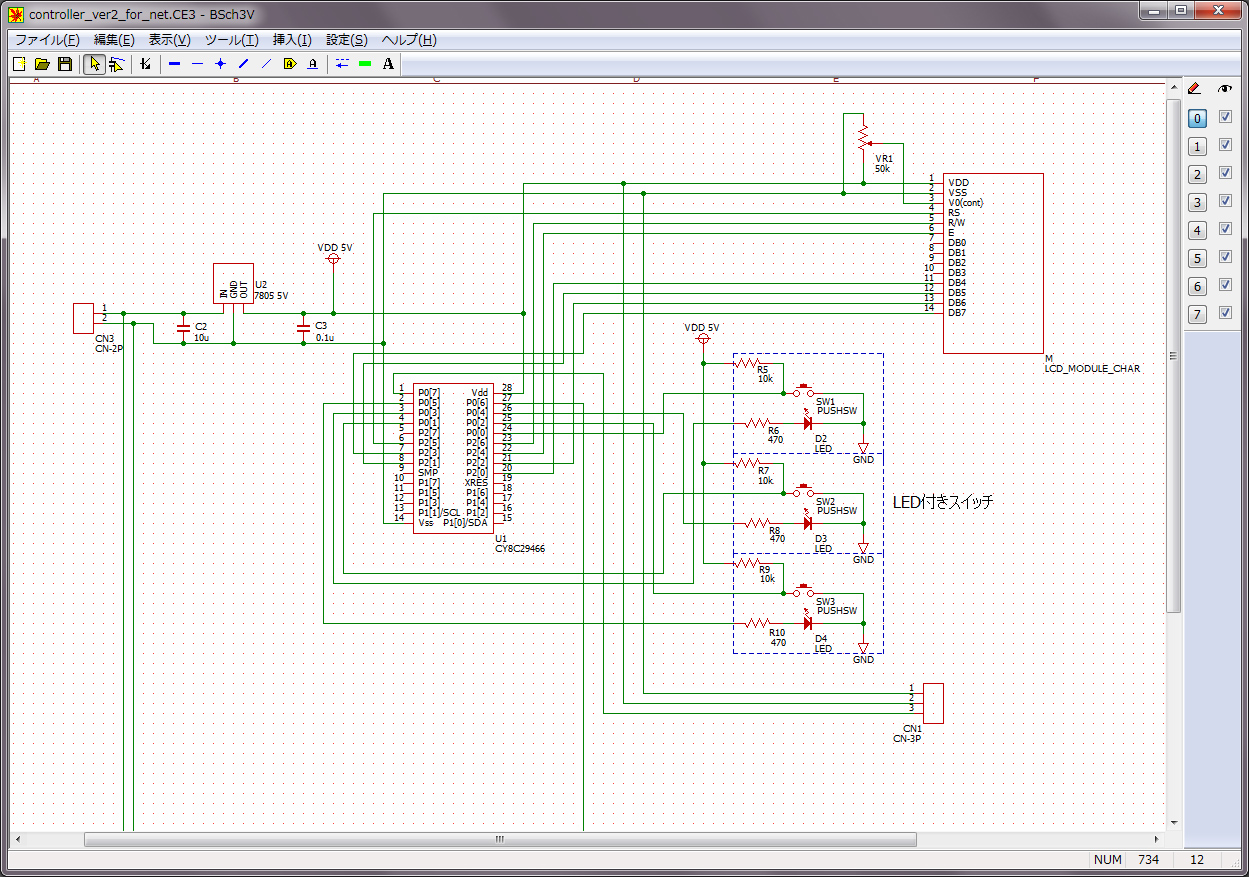Pick the yellow Tag tool
1249x877 pixels.
(x=289, y=64)
